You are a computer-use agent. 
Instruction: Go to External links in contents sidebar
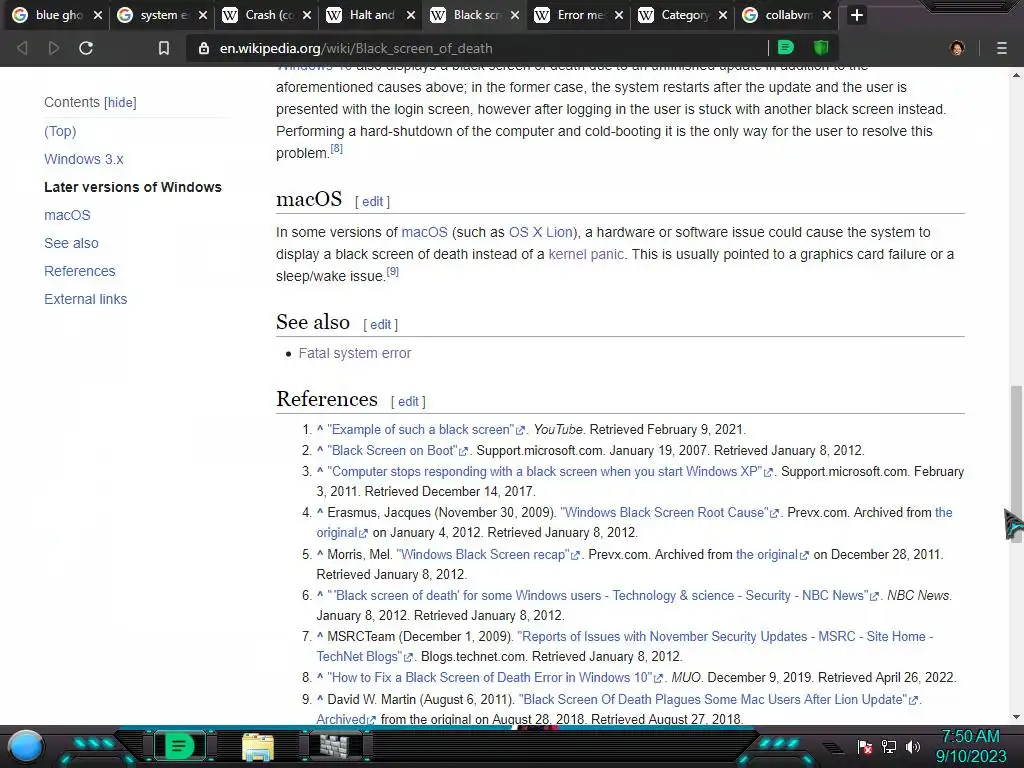coord(86,300)
